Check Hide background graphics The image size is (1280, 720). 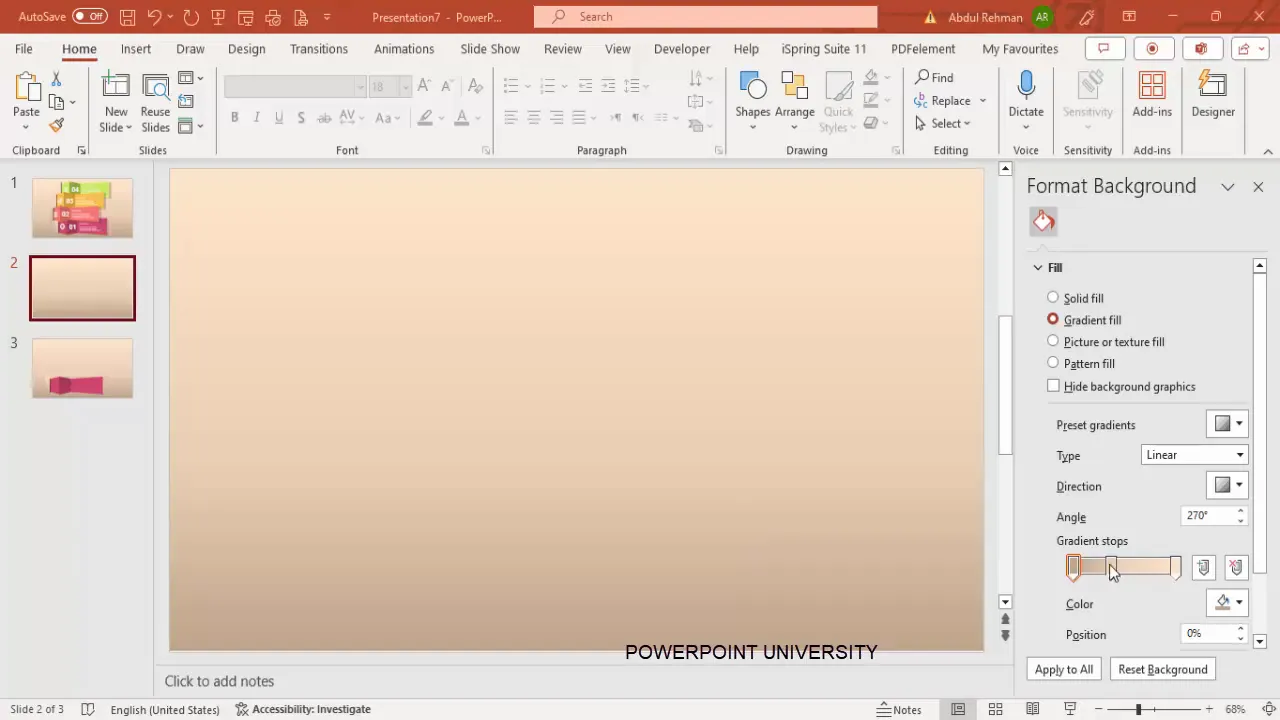point(1053,386)
